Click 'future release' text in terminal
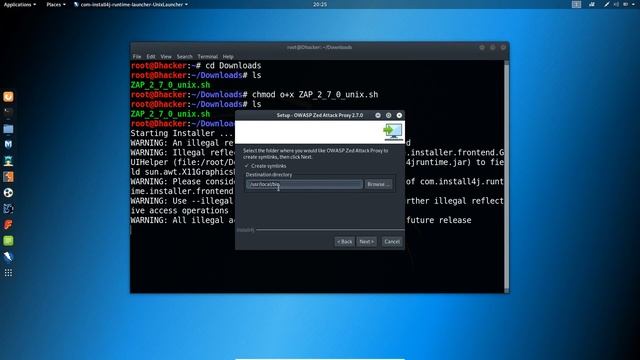This screenshot has height=360, width=640. (x=439, y=220)
